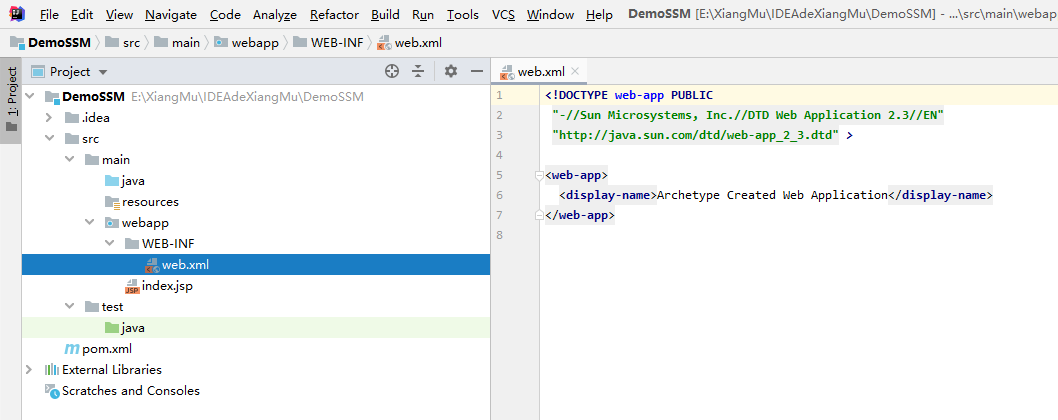Open the File menu

(49, 14)
